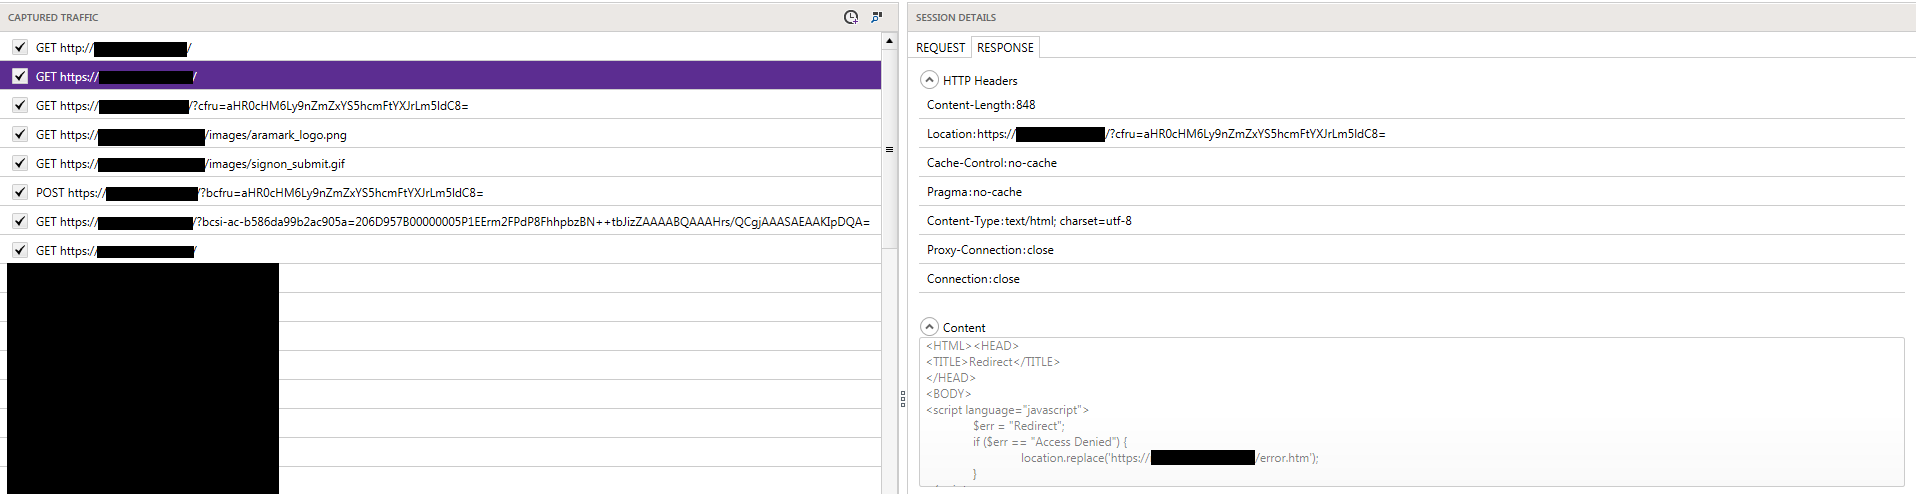Switch to the REQUEST tab
The image size is (1916, 494).
pos(940,47)
